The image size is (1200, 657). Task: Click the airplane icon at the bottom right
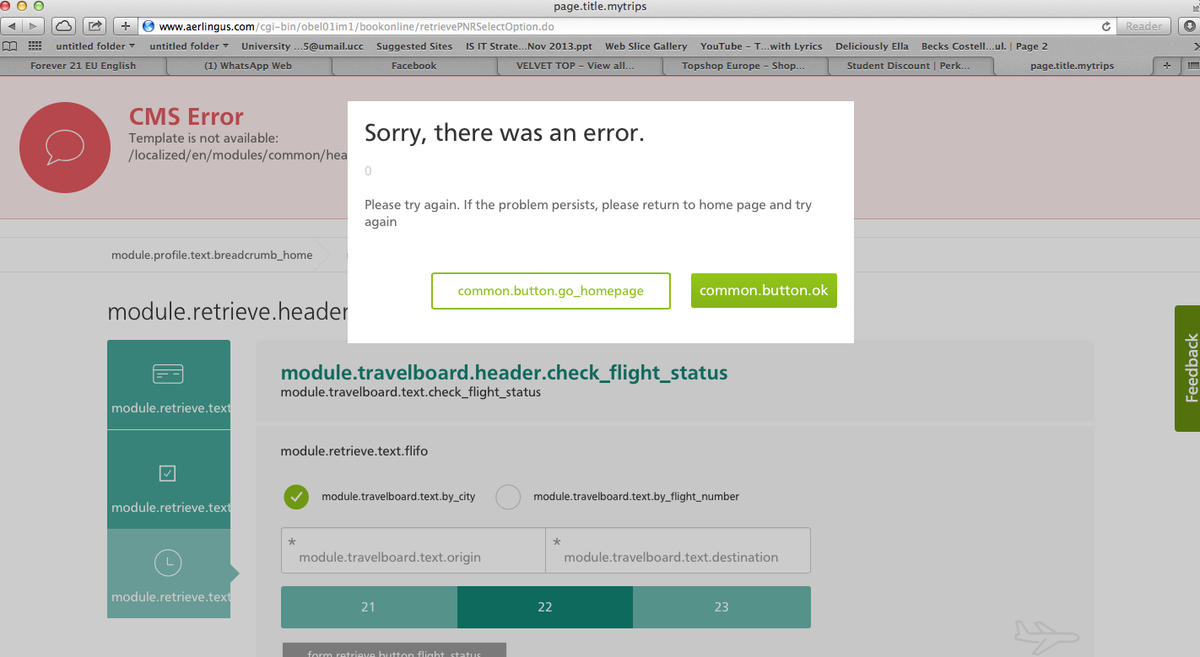(x=1046, y=635)
